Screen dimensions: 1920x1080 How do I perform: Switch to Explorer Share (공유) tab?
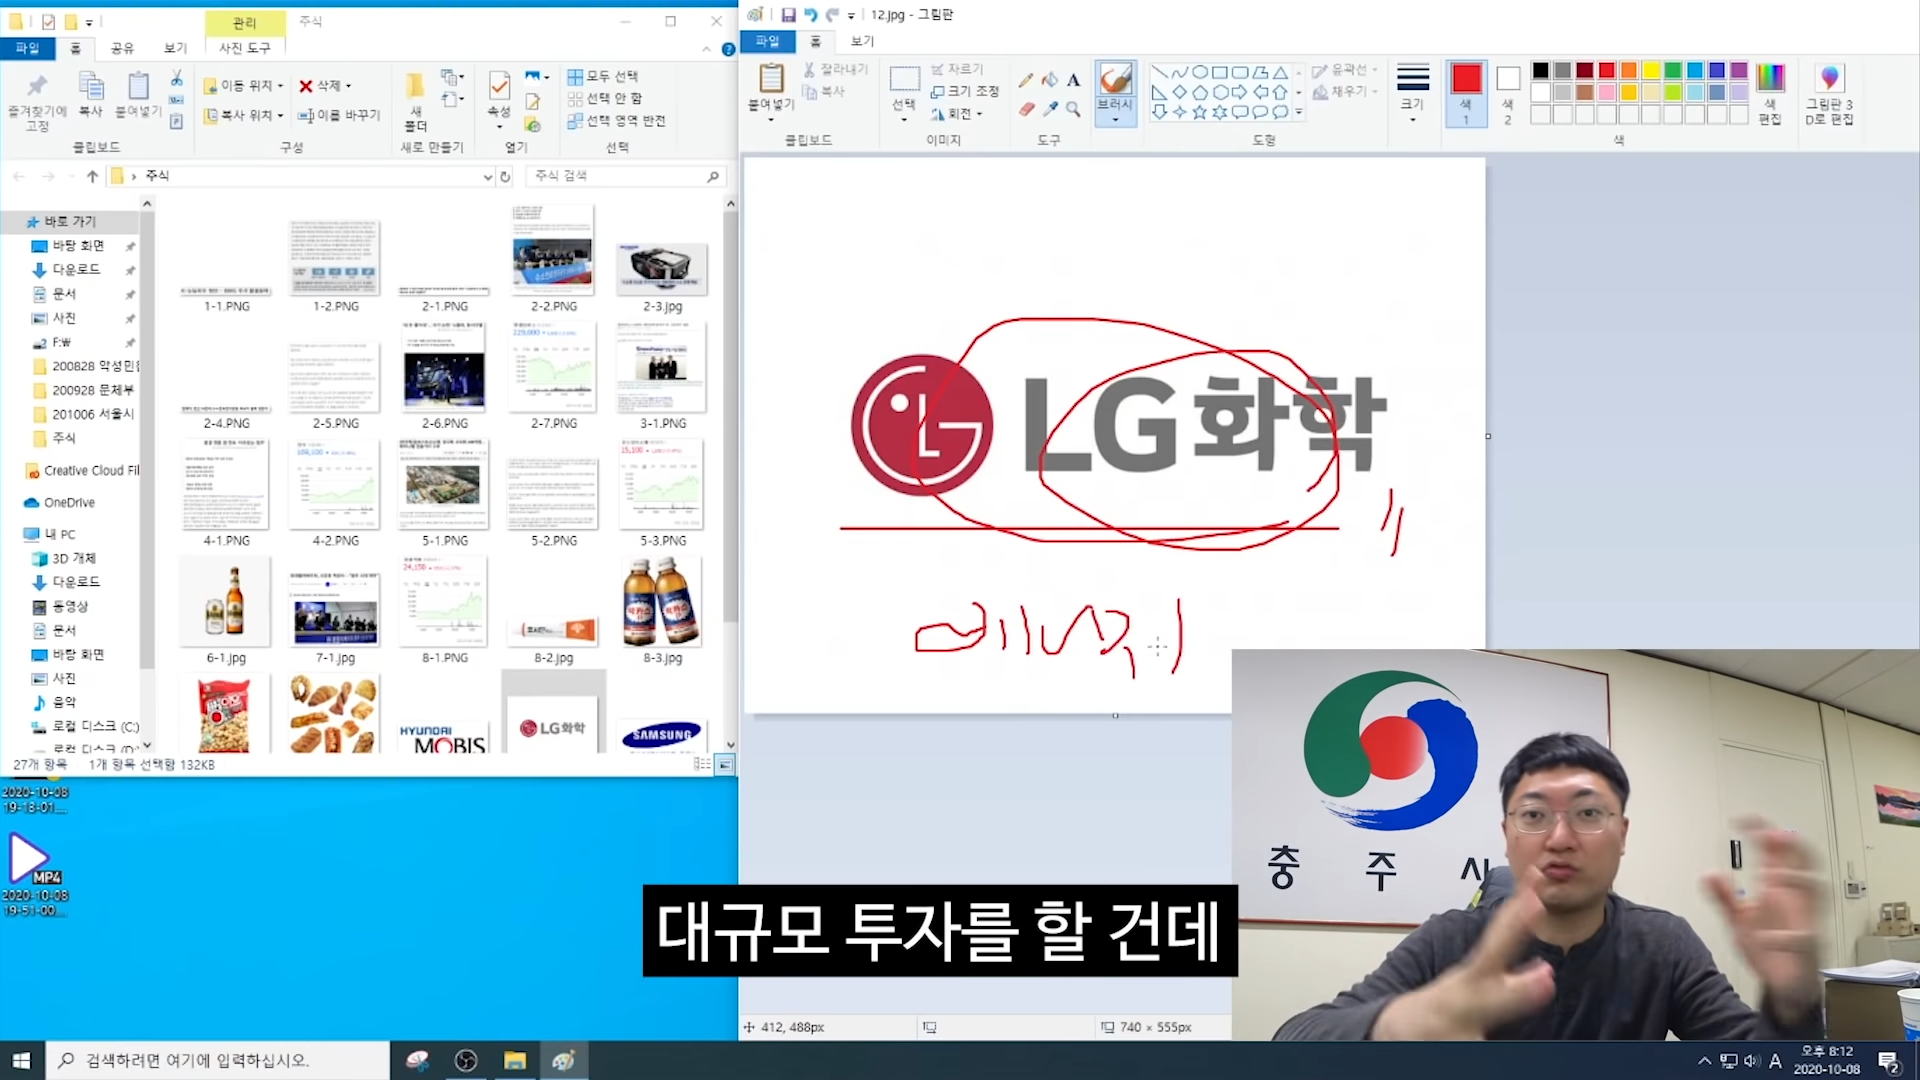click(x=122, y=48)
